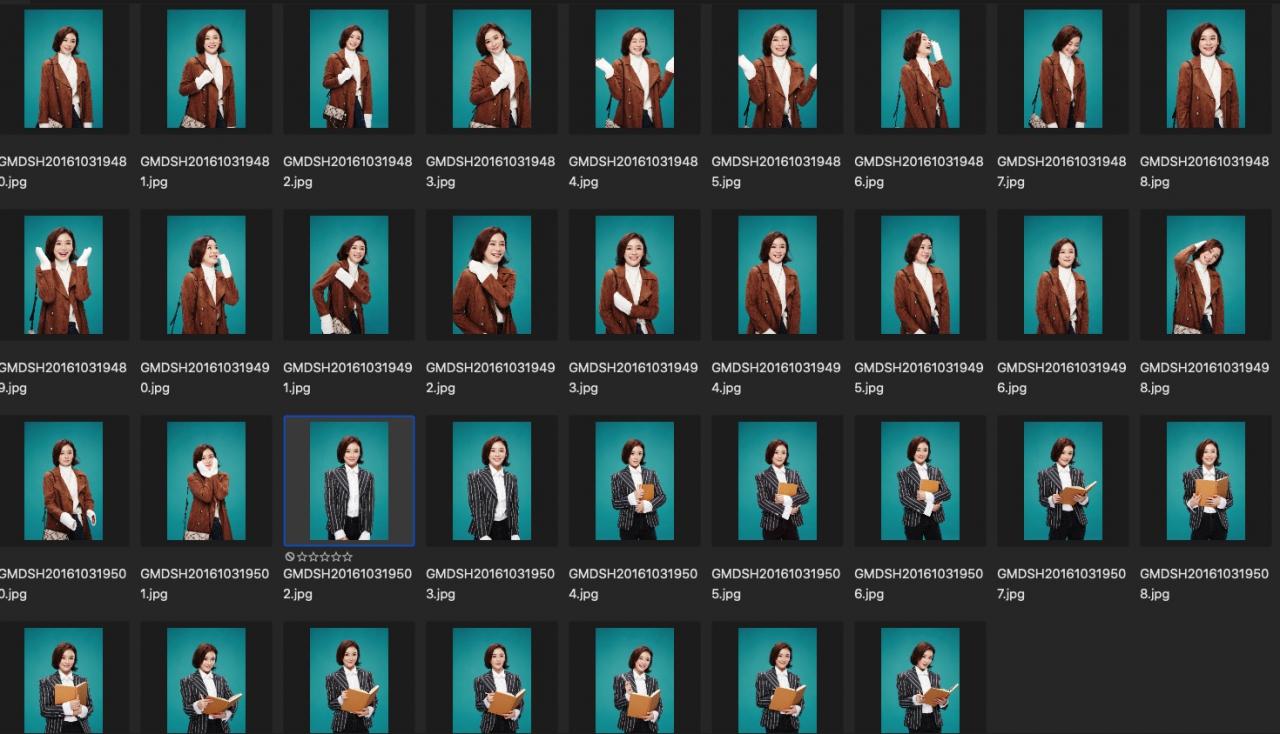
Task: Click the thumbnail of GMDSH201610319486.jpg
Action: pyautogui.click(x=920, y=69)
